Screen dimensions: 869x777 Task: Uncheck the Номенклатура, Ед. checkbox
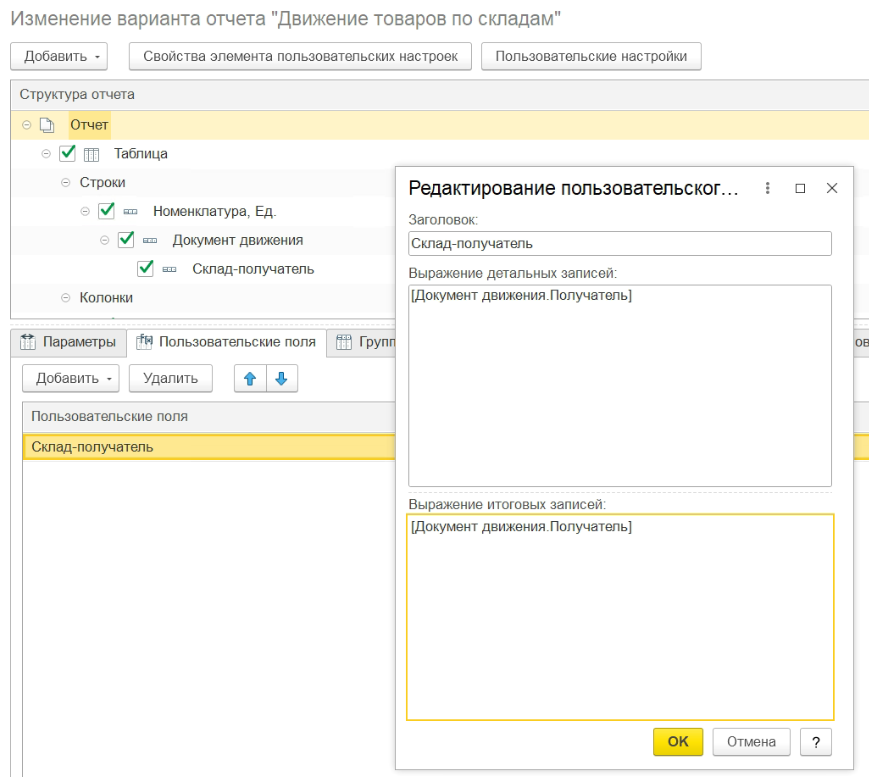click(106, 211)
